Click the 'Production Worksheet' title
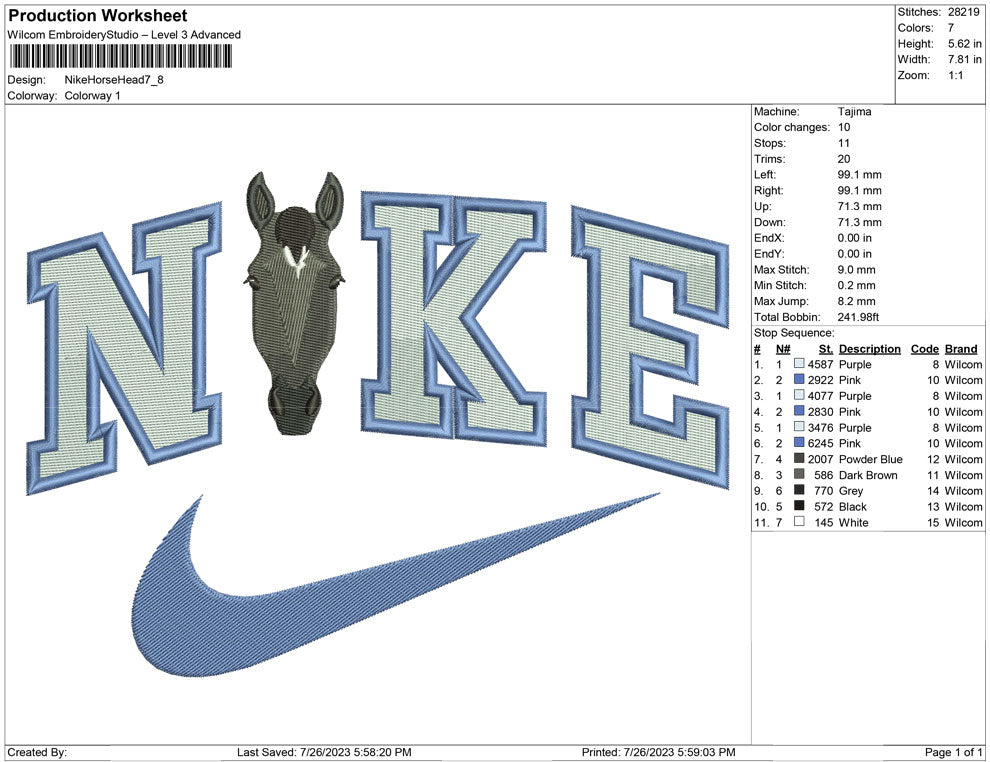 pyautogui.click(x=98, y=16)
